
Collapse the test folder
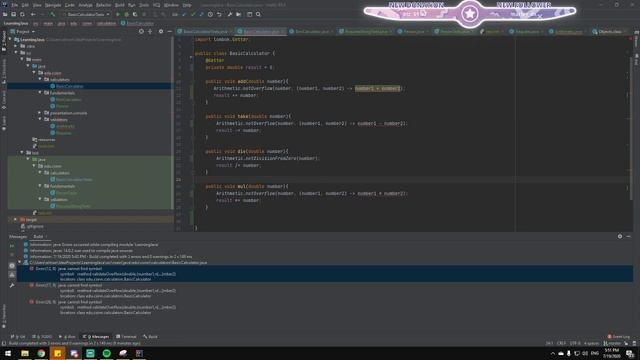point(22,153)
